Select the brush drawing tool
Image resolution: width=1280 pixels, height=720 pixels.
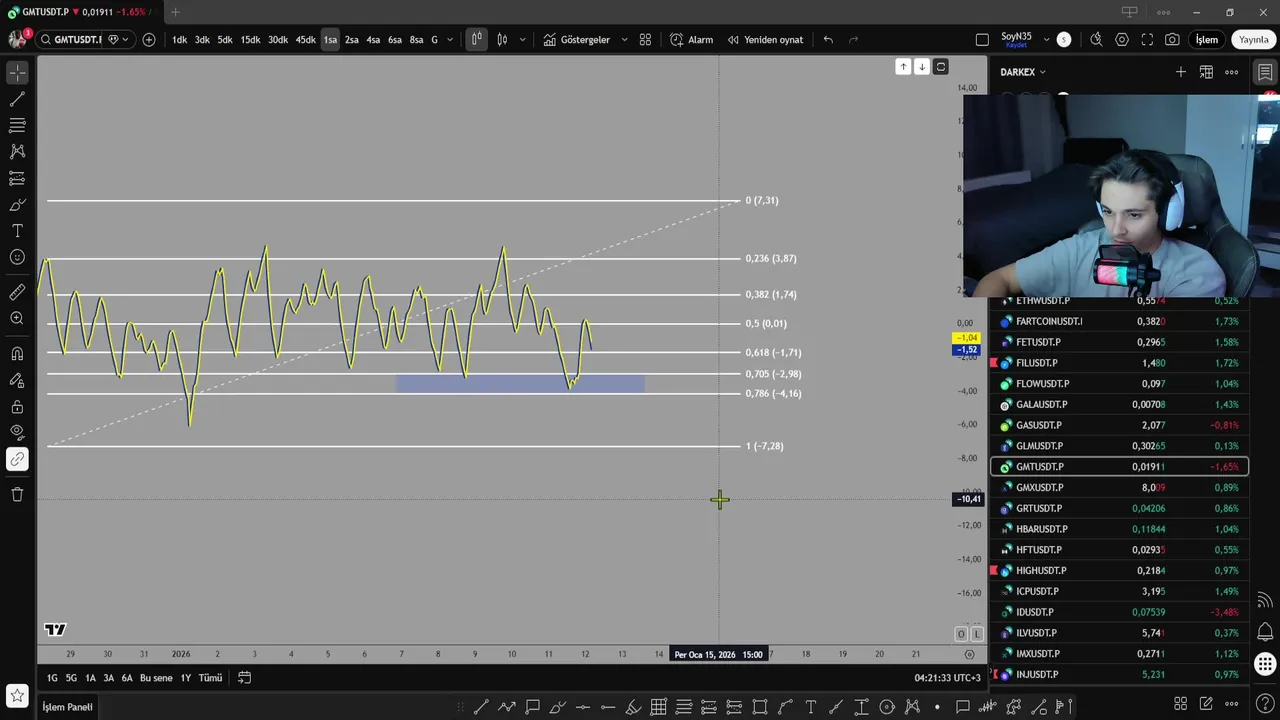point(17,204)
